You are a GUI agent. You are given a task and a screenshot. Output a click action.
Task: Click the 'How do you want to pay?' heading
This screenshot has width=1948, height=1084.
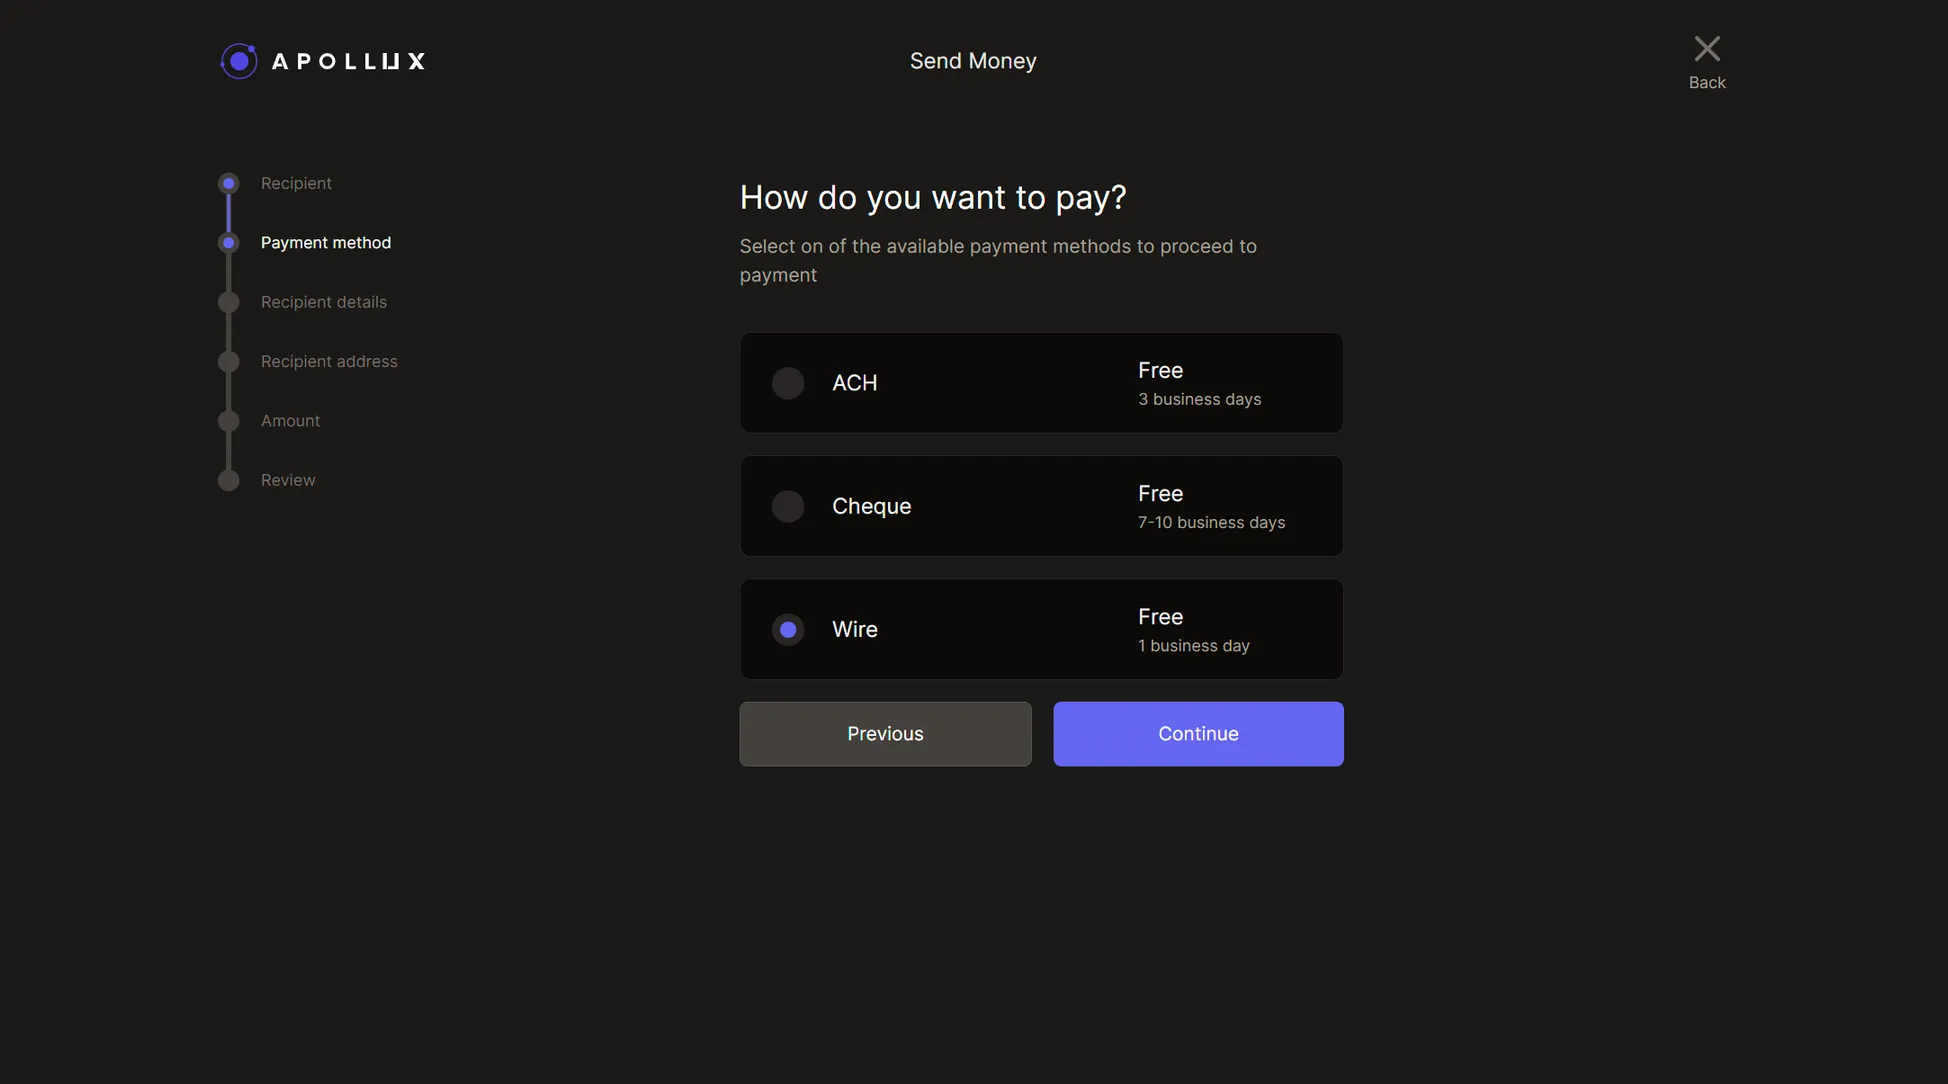(x=933, y=197)
